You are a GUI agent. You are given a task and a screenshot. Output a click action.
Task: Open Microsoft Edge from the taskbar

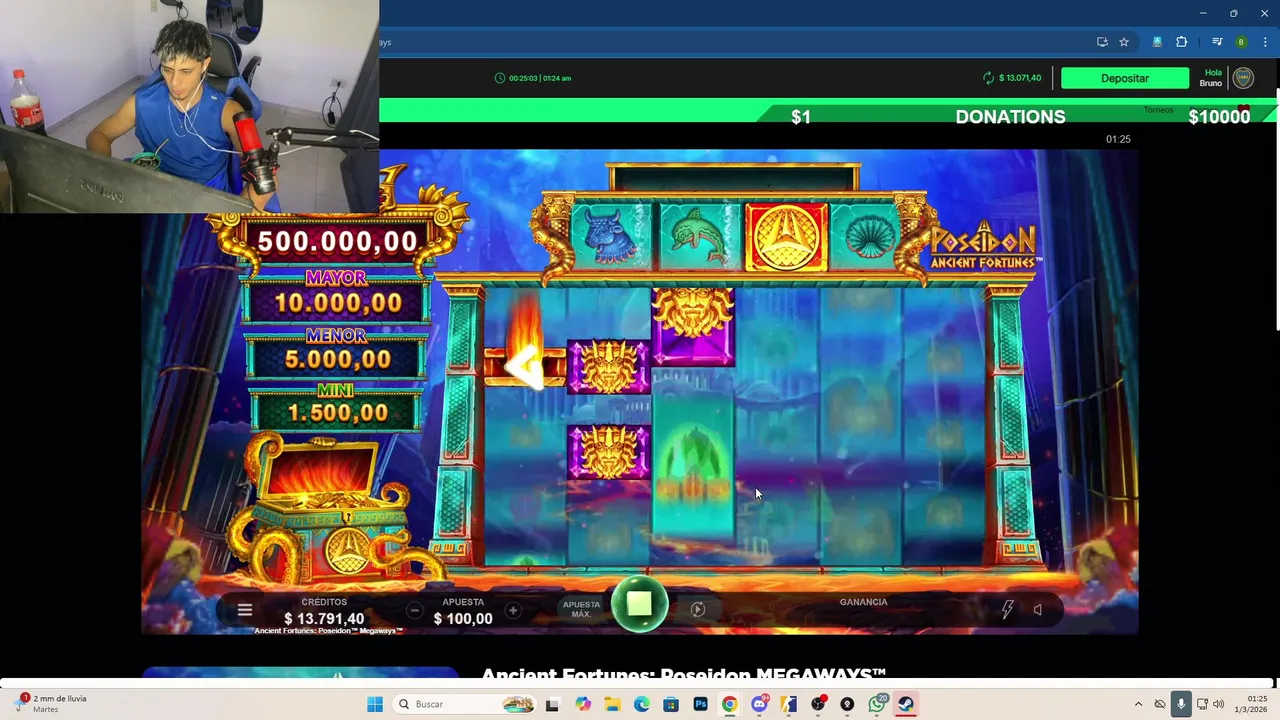point(641,704)
